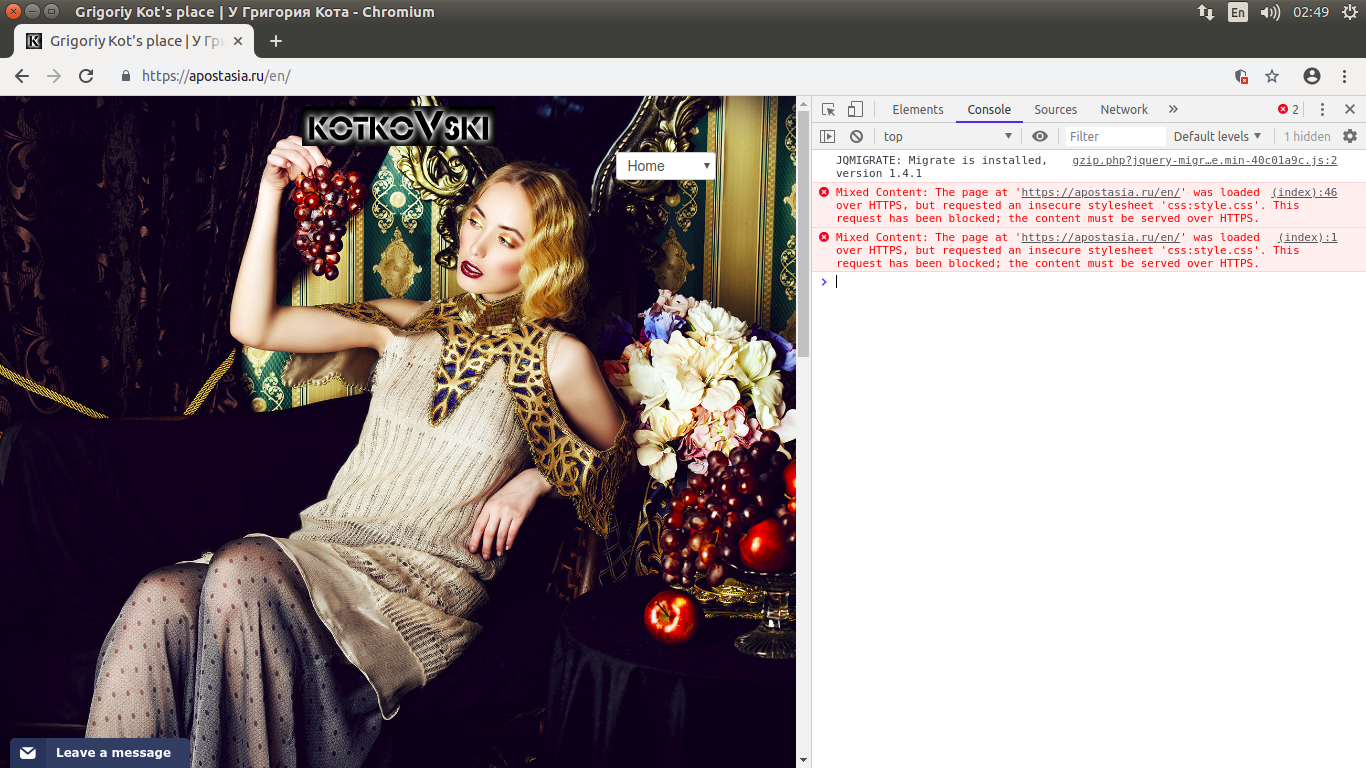1366x768 pixels.
Task: Click the blocked insecure content shield icon
Action: tap(1241, 76)
